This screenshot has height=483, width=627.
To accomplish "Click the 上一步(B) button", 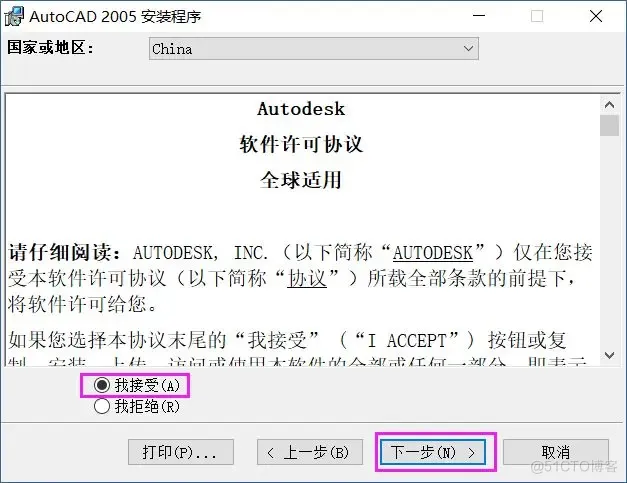I will coord(310,452).
